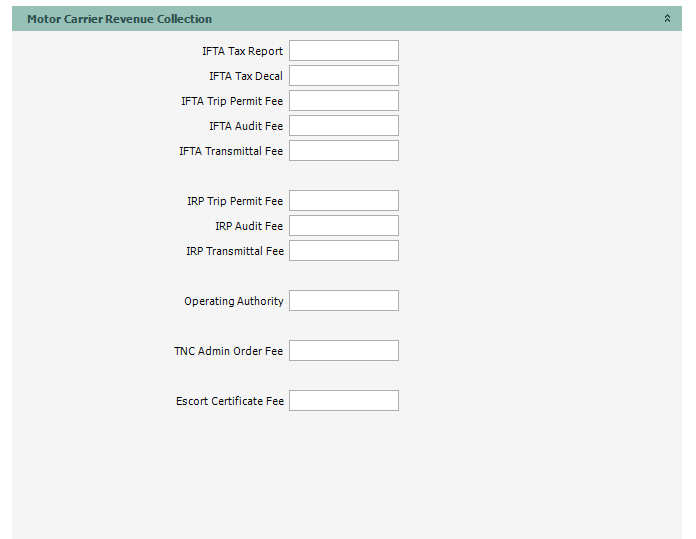This screenshot has height=539, width=696.
Task: Focus the IRP Transmittal Fee input
Action: [x=343, y=251]
